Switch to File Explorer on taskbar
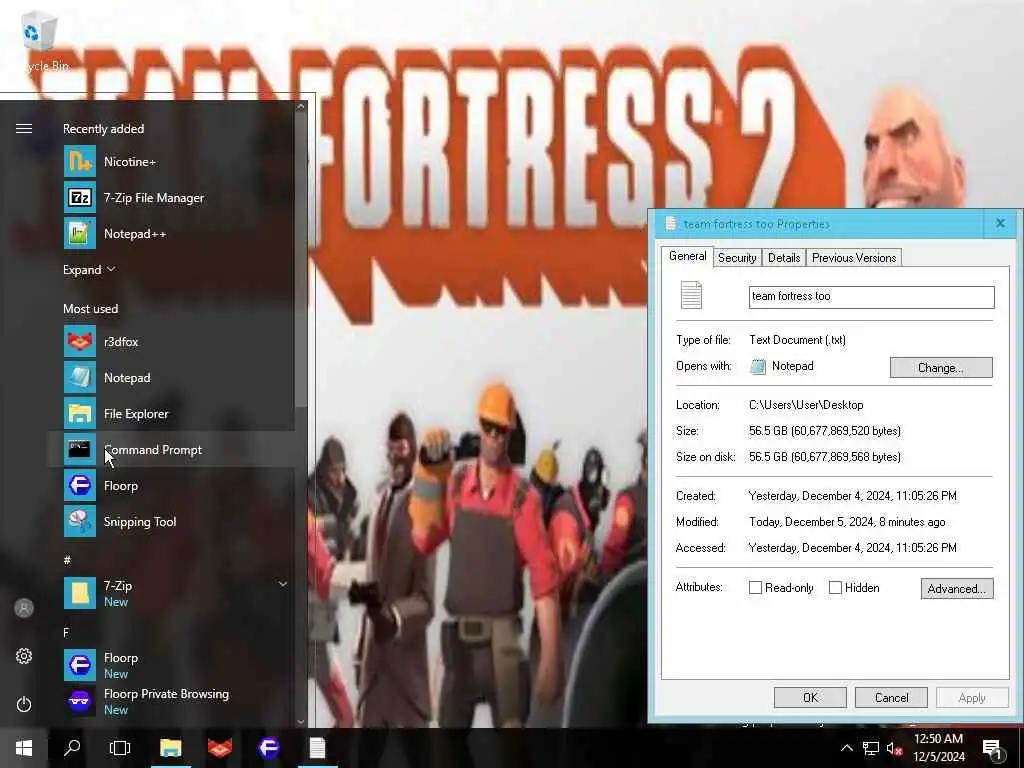Image resolution: width=1024 pixels, height=768 pixels. pyautogui.click(x=170, y=748)
